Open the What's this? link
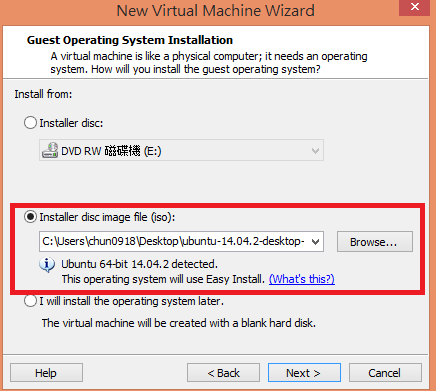The image size is (436, 391). (x=302, y=279)
